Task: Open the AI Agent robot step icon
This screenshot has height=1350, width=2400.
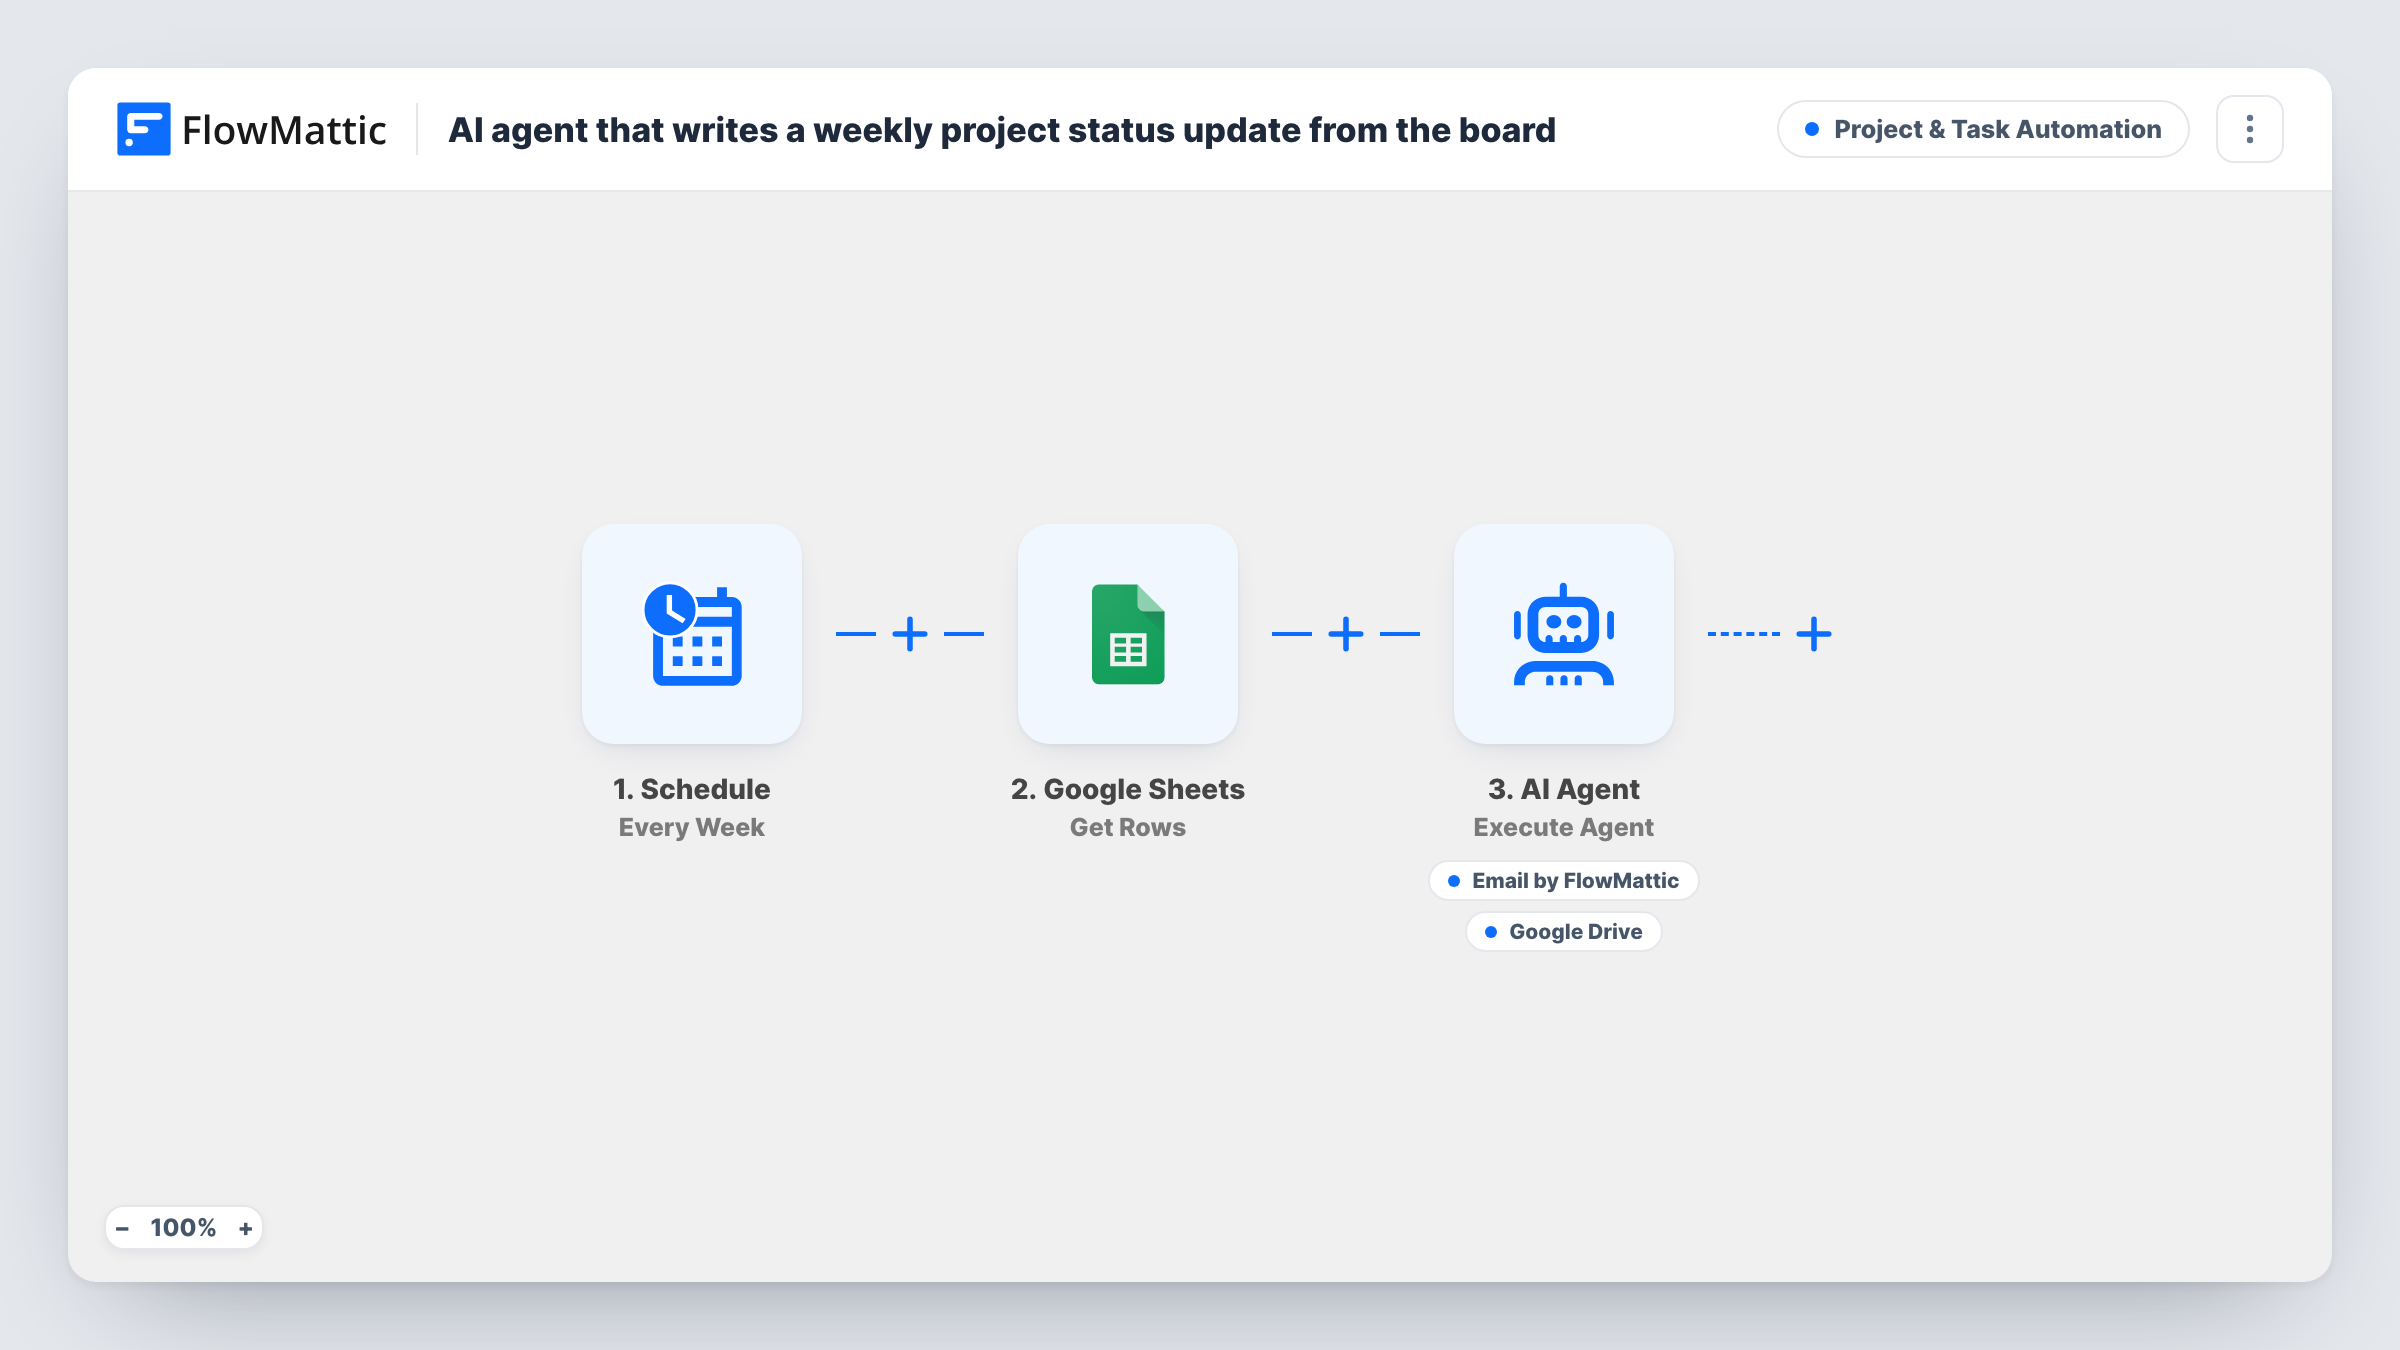Action: point(1564,634)
